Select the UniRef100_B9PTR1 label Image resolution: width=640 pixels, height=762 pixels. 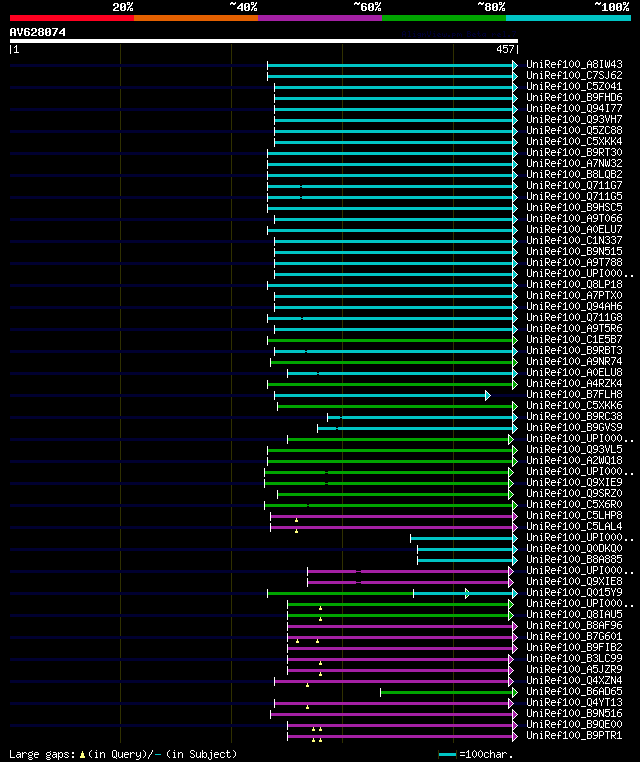coord(574,735)
